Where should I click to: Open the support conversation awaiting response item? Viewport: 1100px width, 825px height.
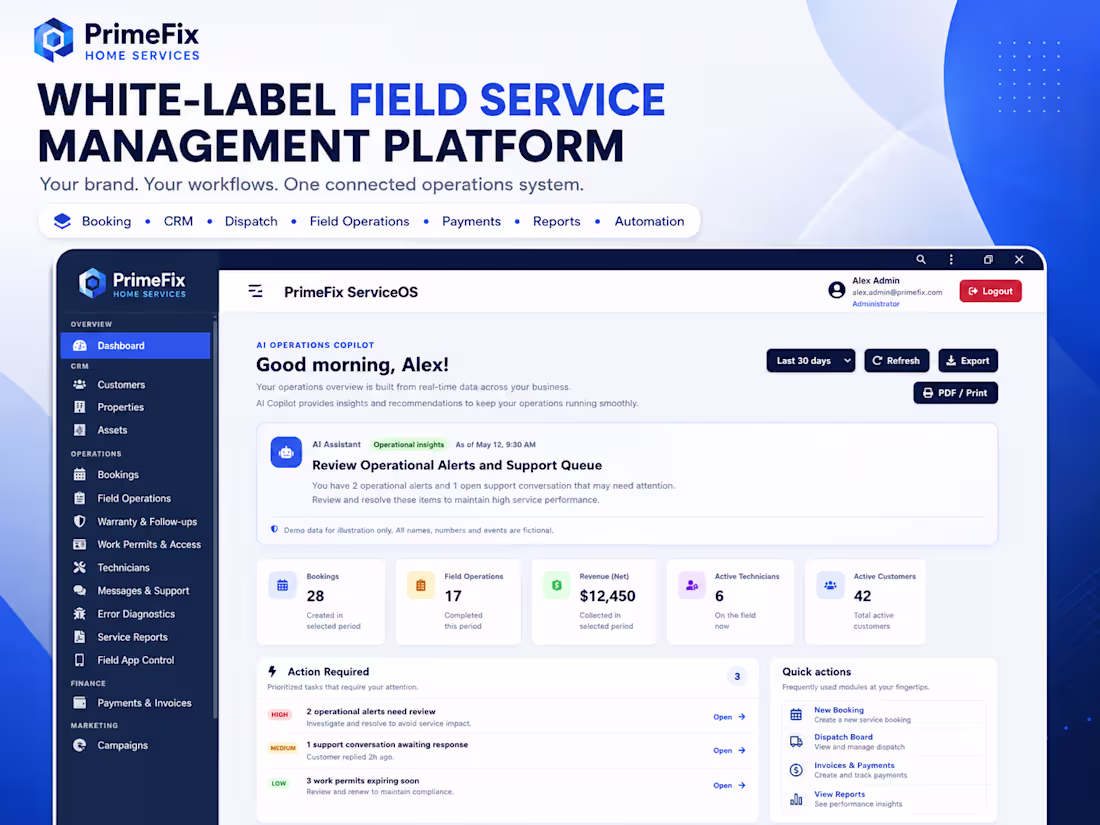[507, 751]
